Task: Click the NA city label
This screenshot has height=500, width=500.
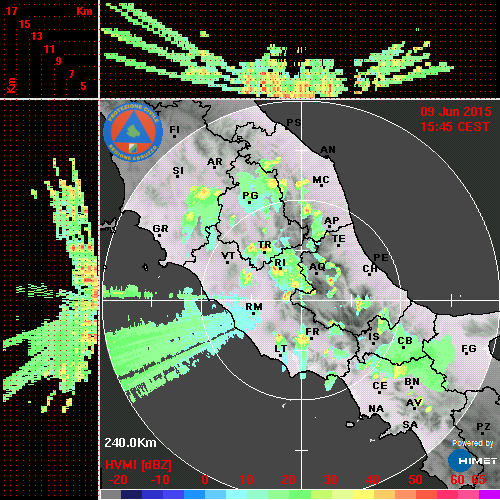Action: pyautogui.click(x=376, y=409)
